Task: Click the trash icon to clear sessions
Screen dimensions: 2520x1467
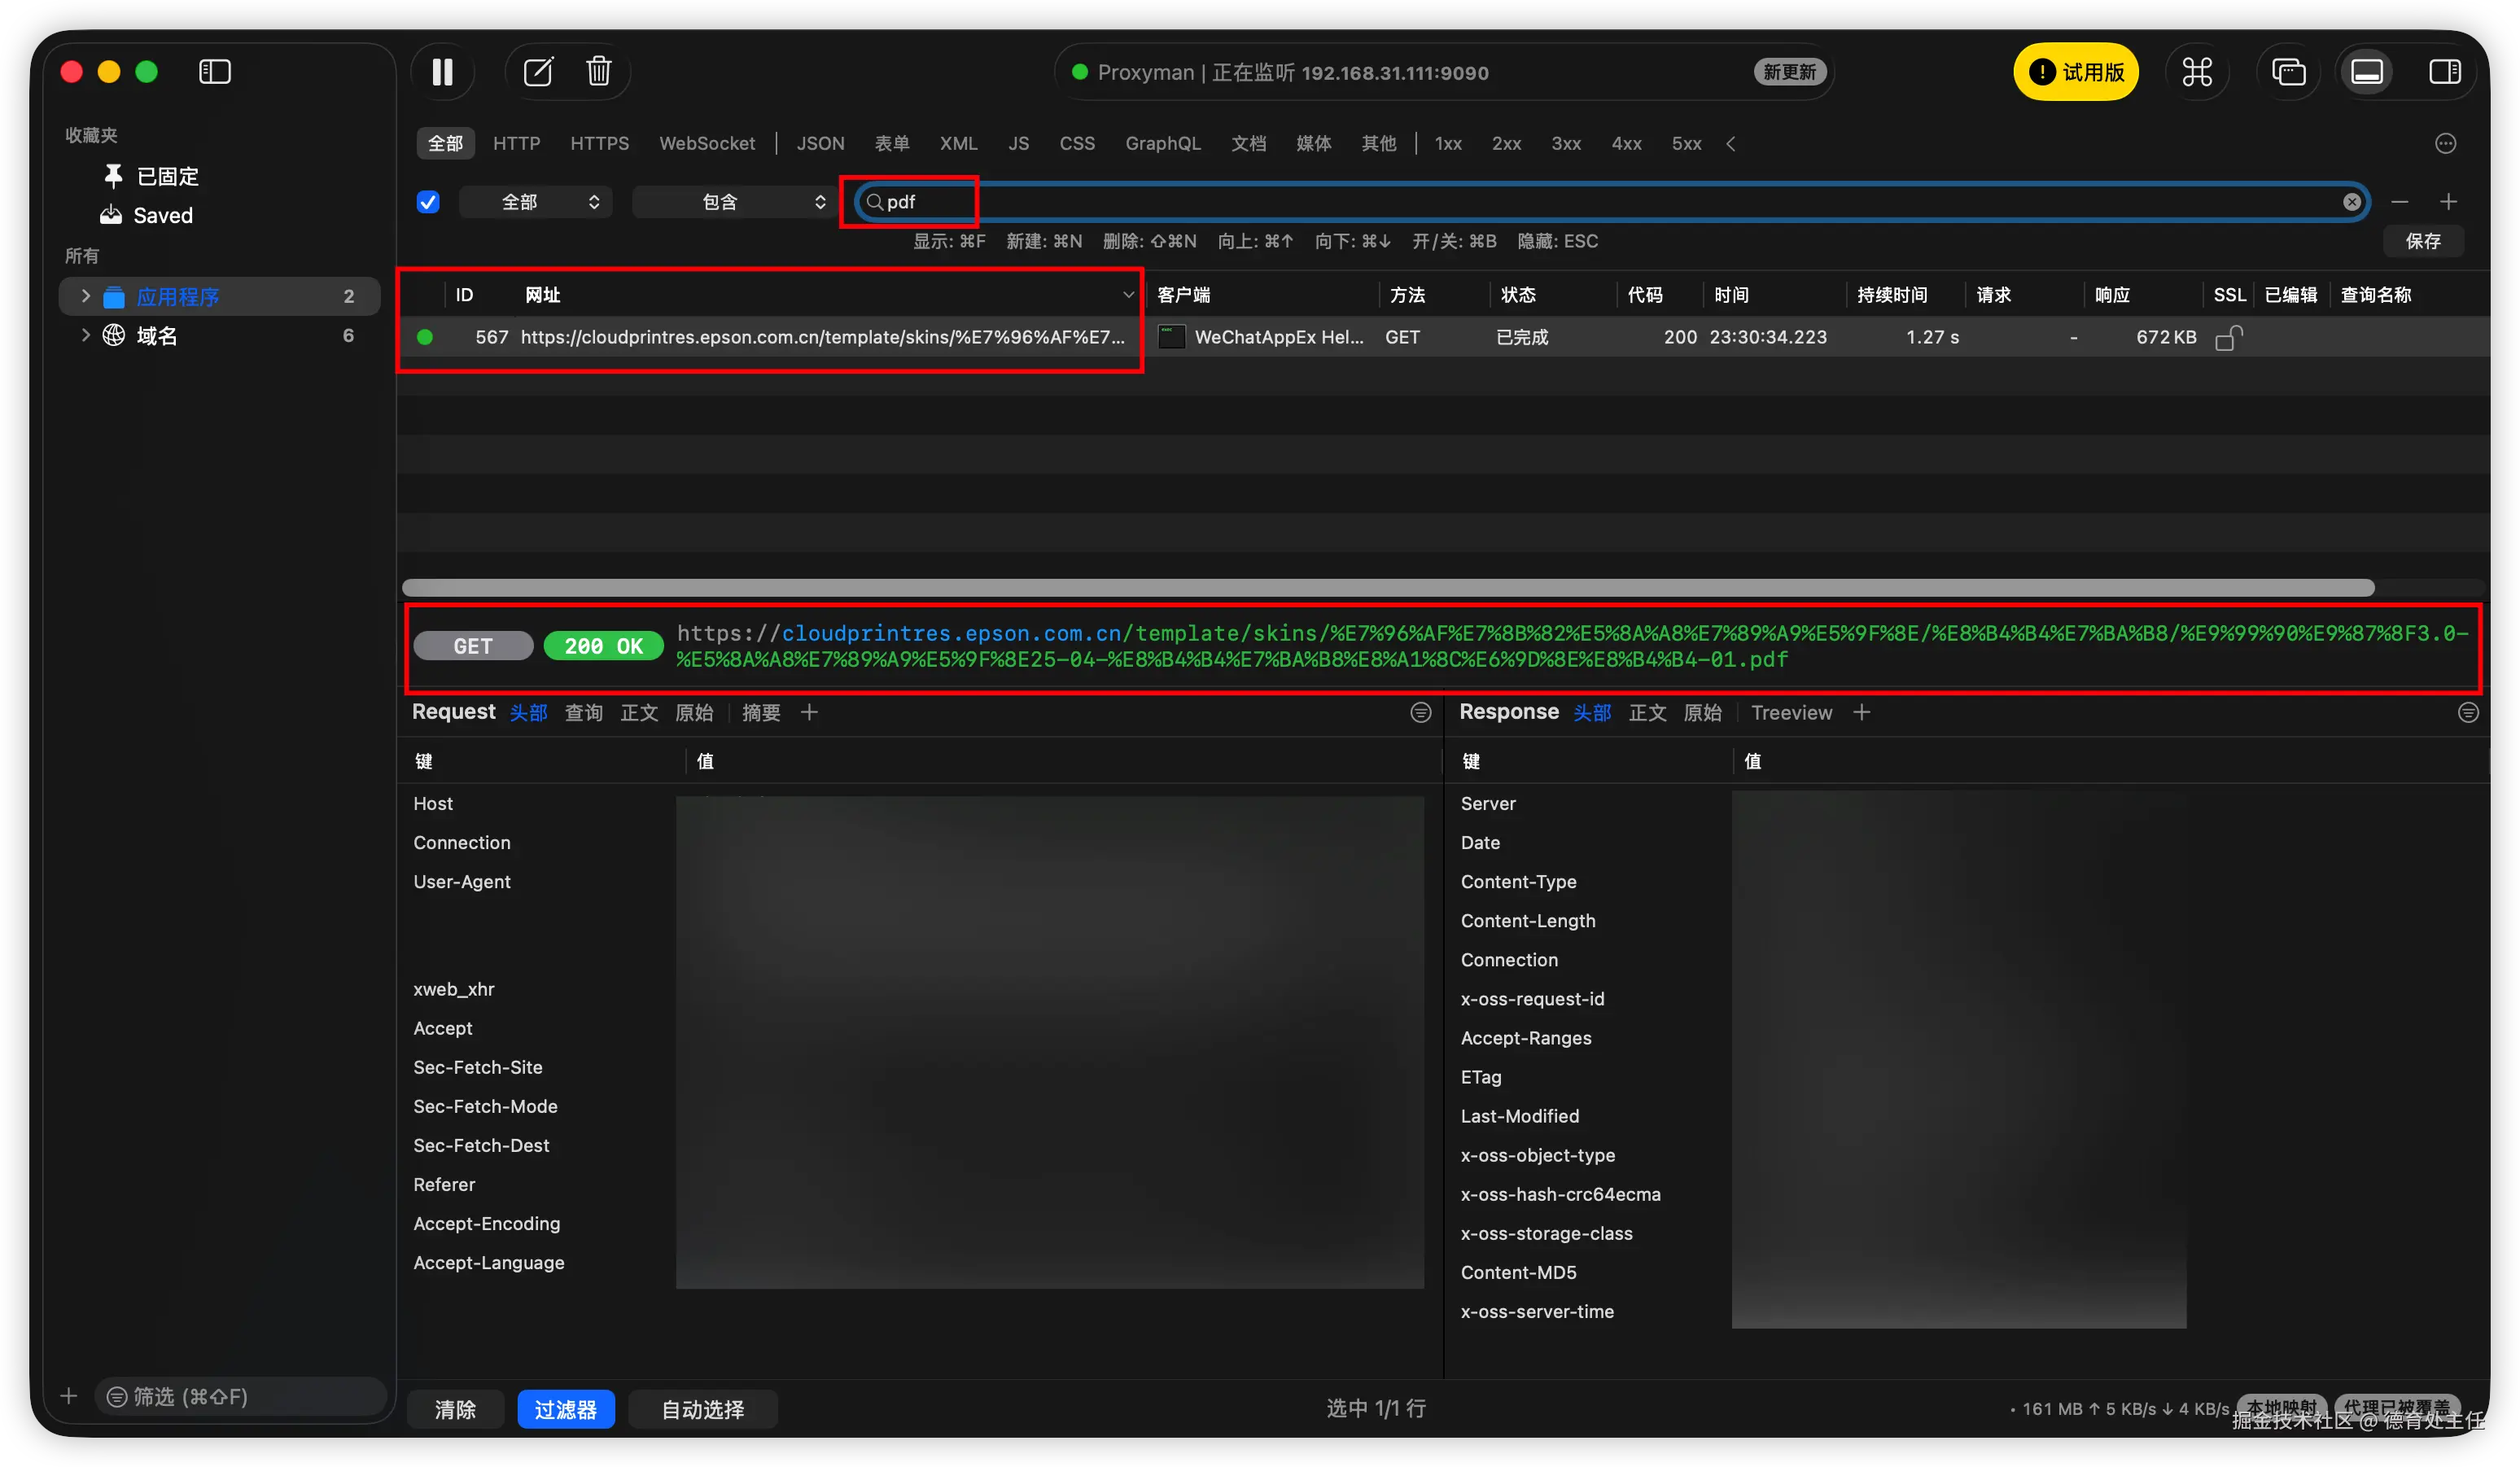Action: coord(598,72)
